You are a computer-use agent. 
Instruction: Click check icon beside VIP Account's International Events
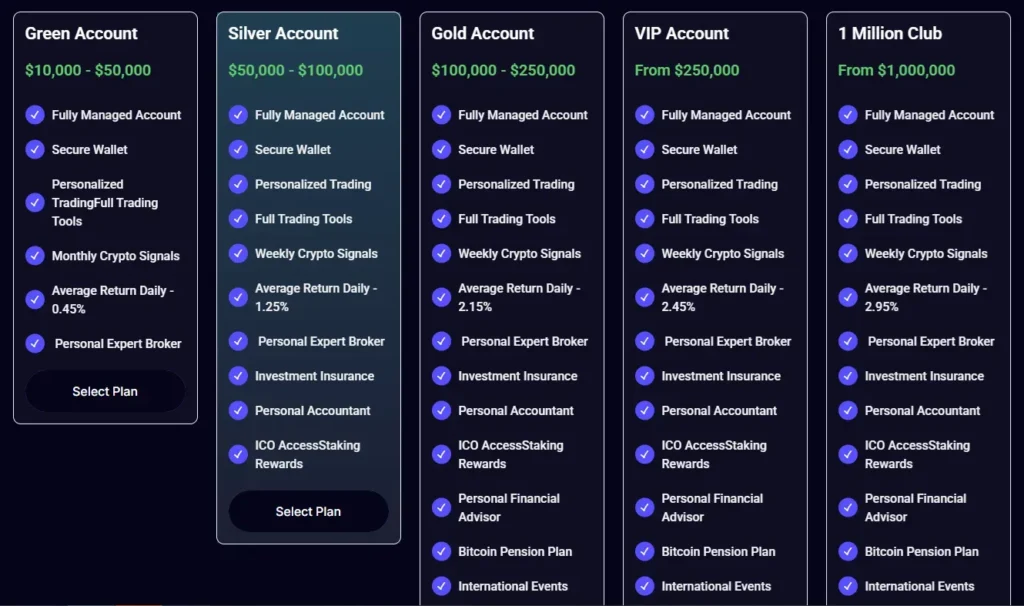click(645, 586)
